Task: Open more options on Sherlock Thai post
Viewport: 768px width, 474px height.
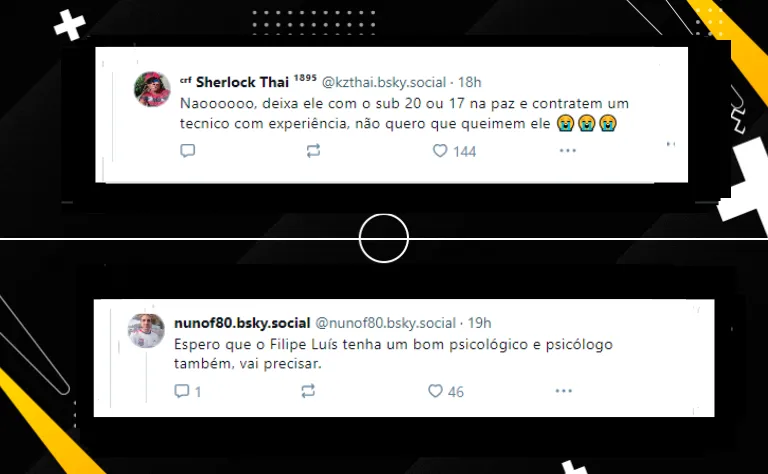Action: [568, 151]
